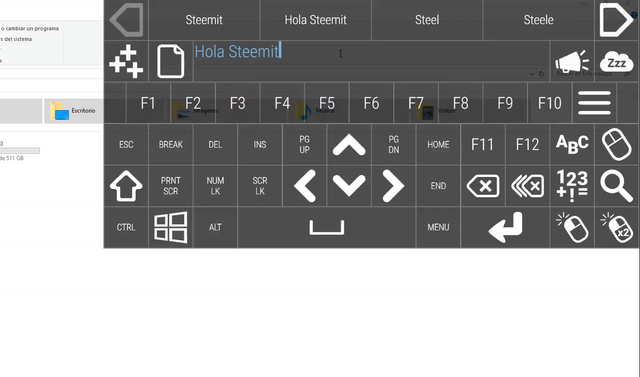This screenshot has width=640, height=377.
Task: Toggle the ALT modifier key
Action: (x=215, y=227)
